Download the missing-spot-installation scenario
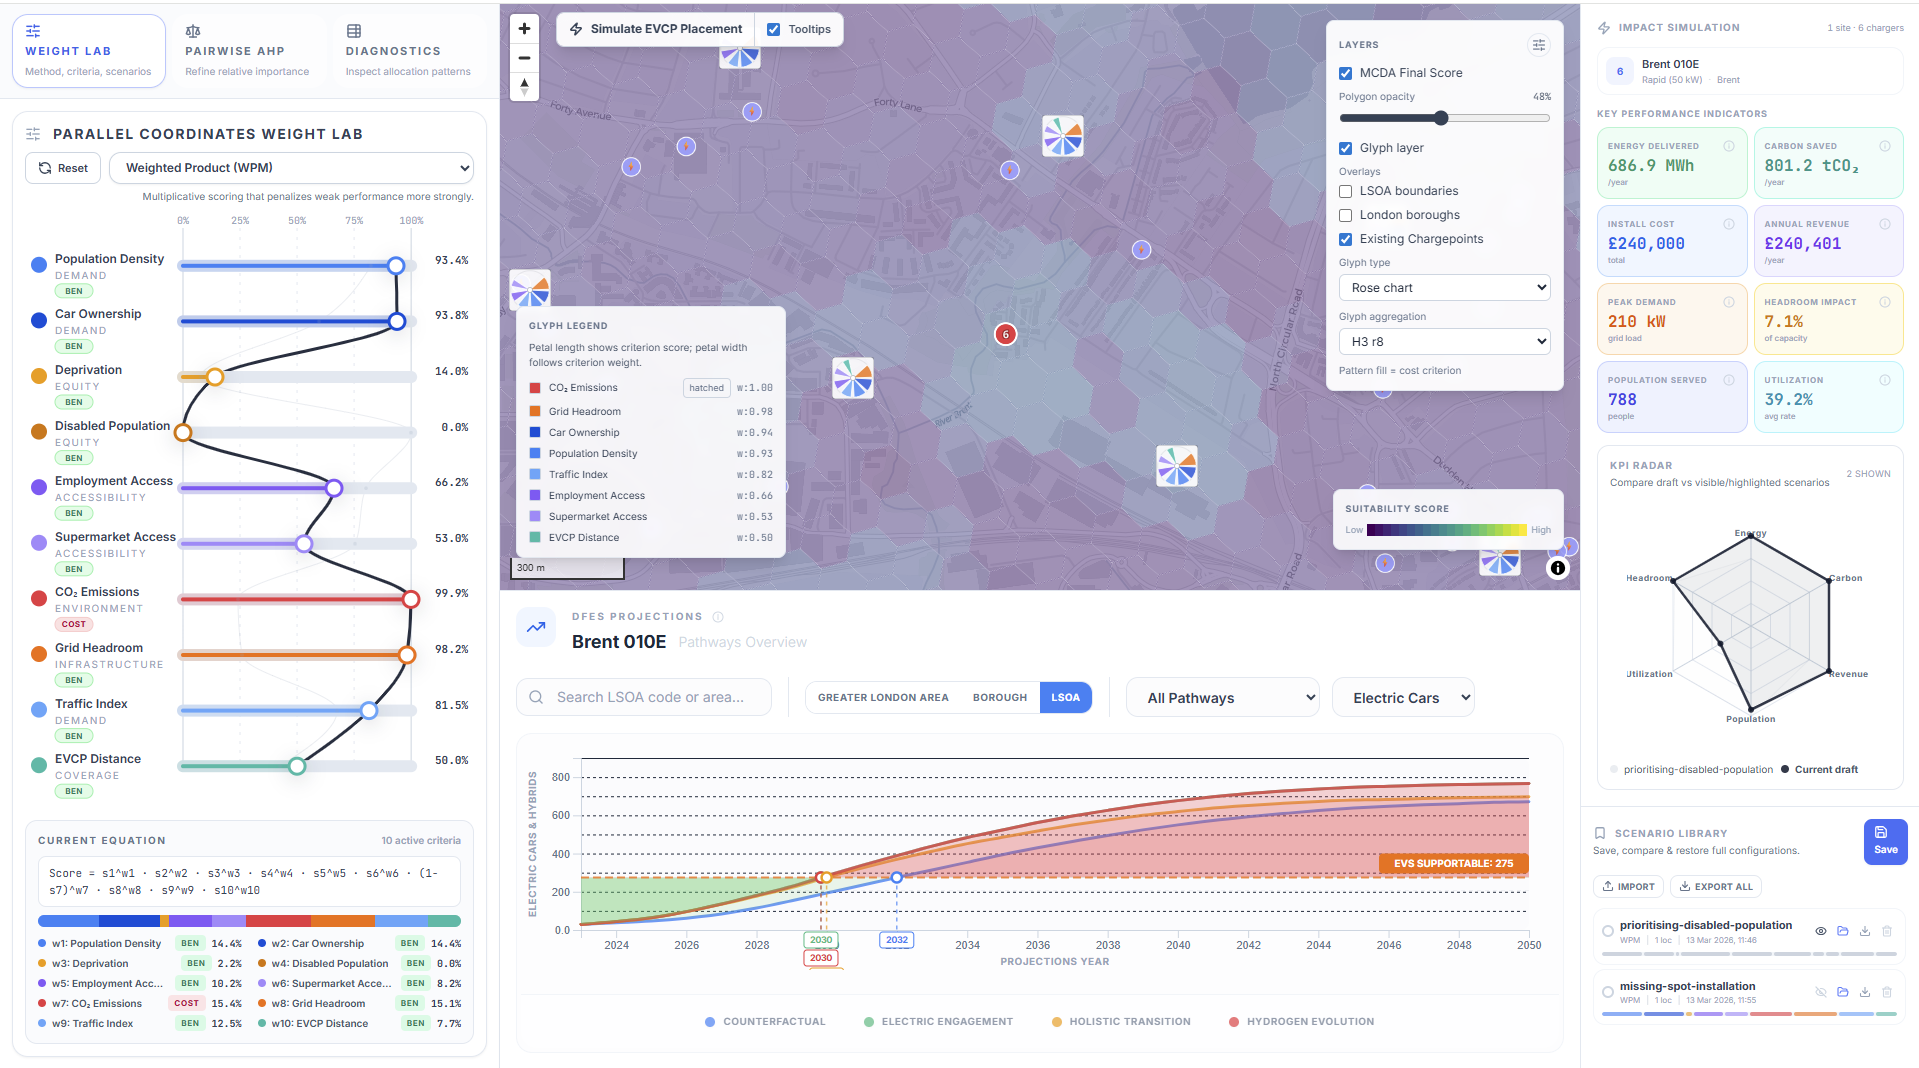The width and height of the screenshot is (1919, 1068). (x=1865, y=992)
